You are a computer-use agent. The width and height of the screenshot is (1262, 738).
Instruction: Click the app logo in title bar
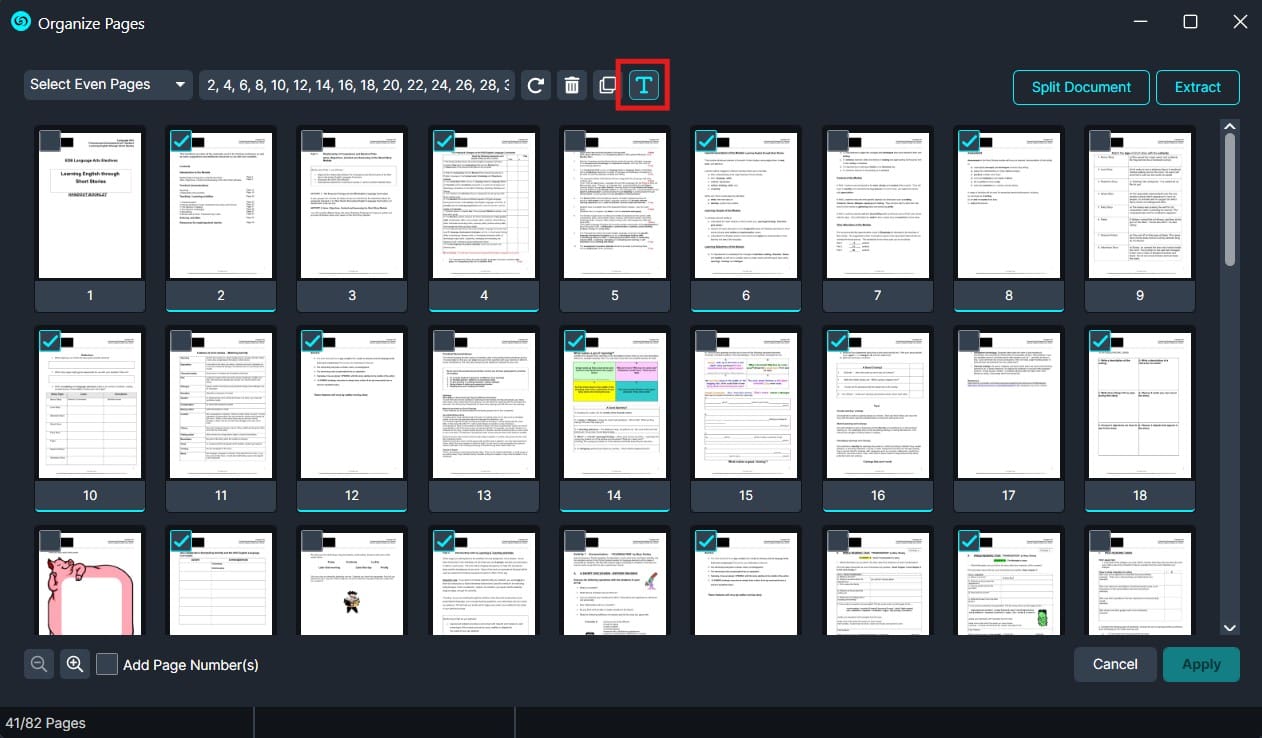tap(20, 22)
